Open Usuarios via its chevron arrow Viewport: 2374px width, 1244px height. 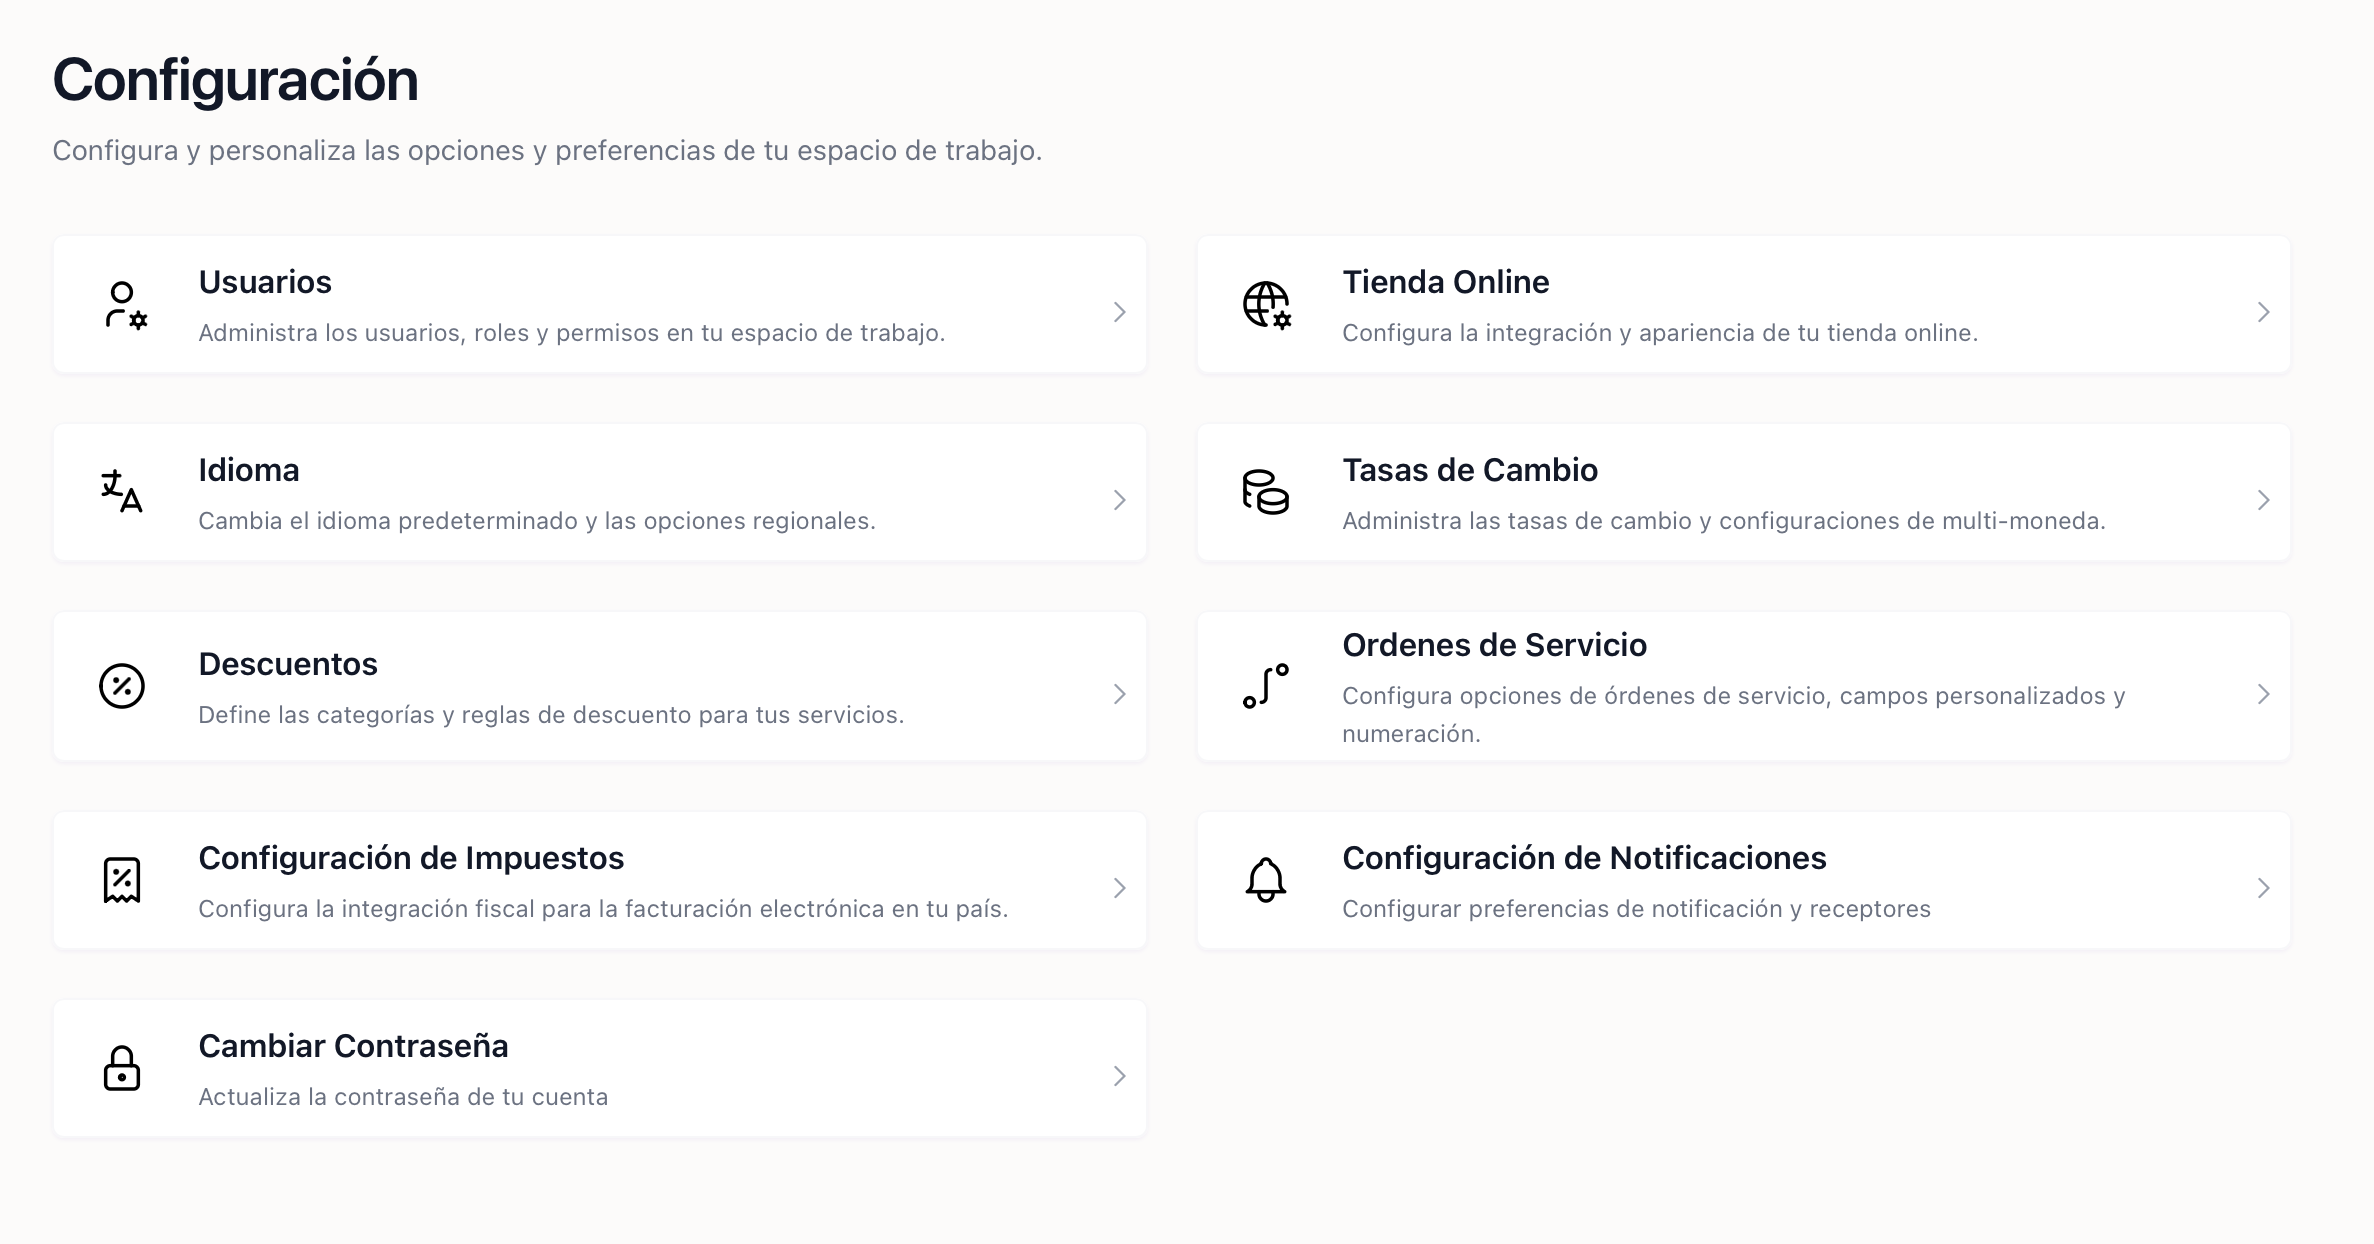point(1120,312)
